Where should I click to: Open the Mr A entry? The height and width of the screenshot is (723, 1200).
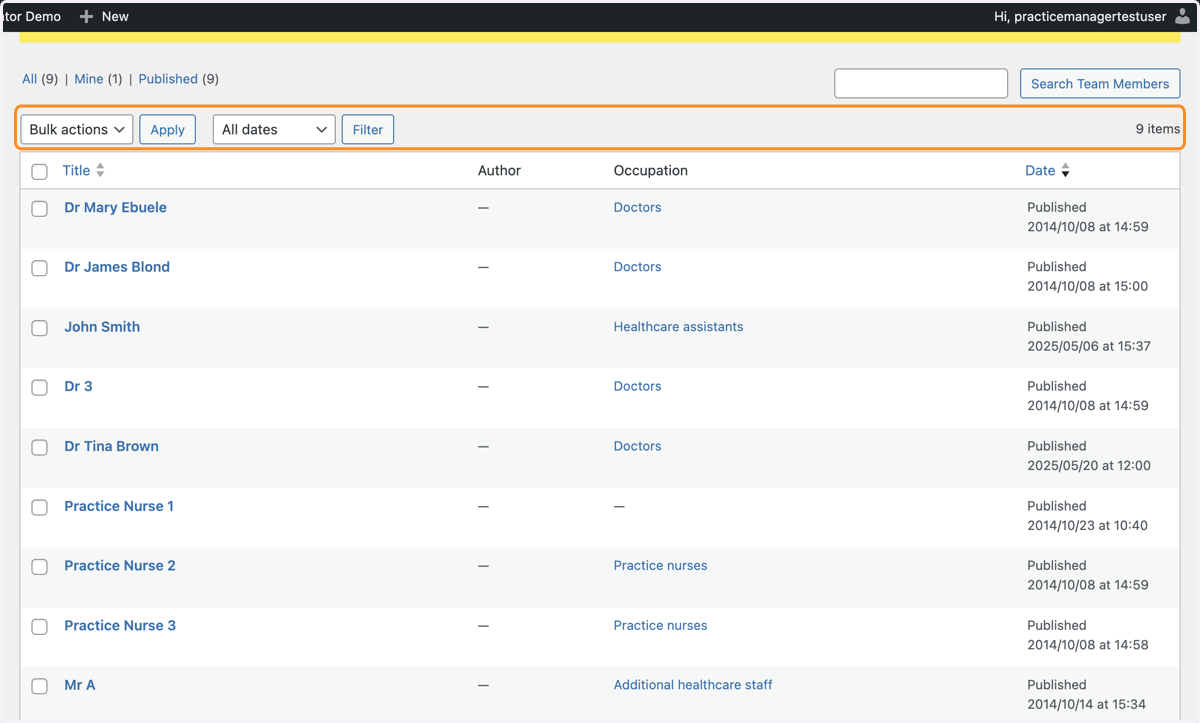(80, 685)
